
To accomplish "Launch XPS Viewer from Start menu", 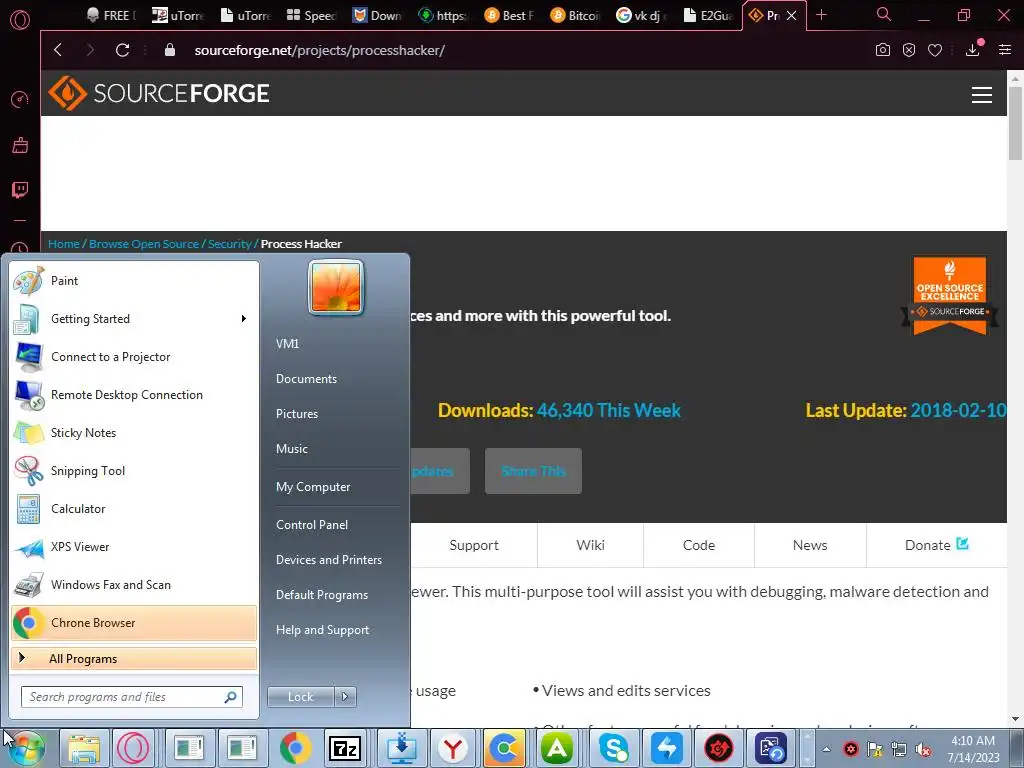I will (x=134, y=547).
